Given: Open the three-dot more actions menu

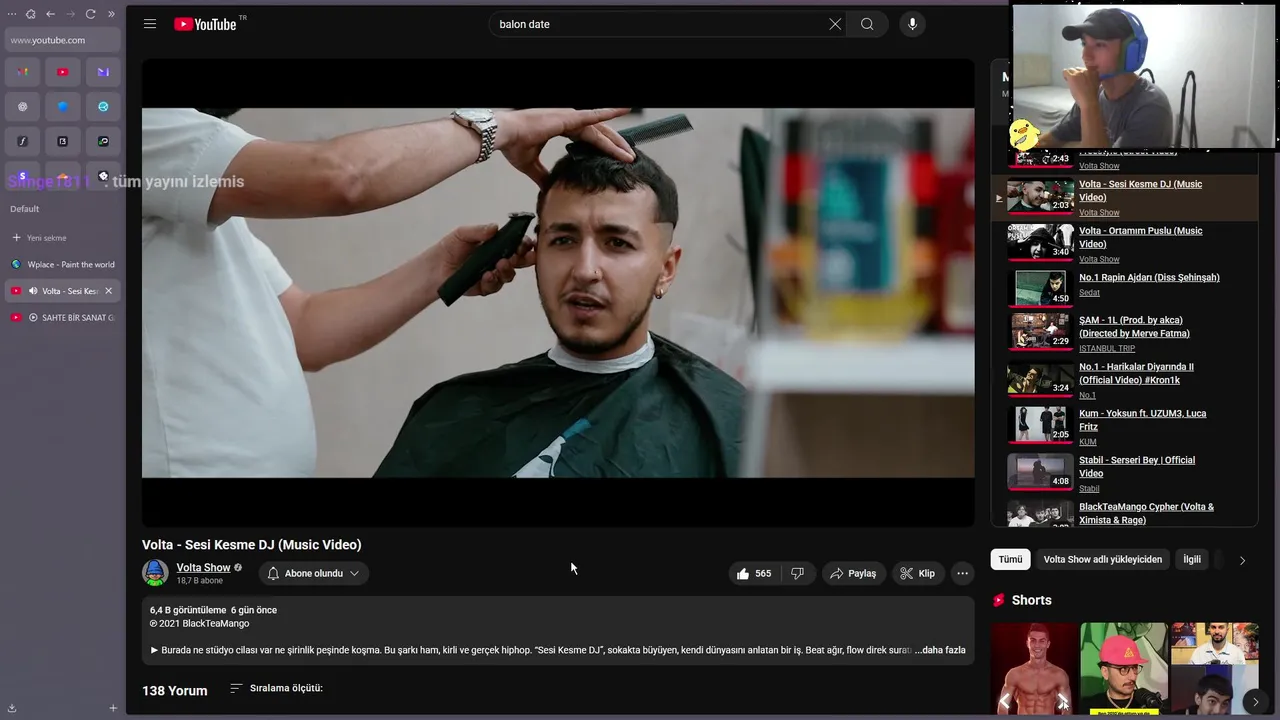Looking at the screenshot, I should (962, 573).
